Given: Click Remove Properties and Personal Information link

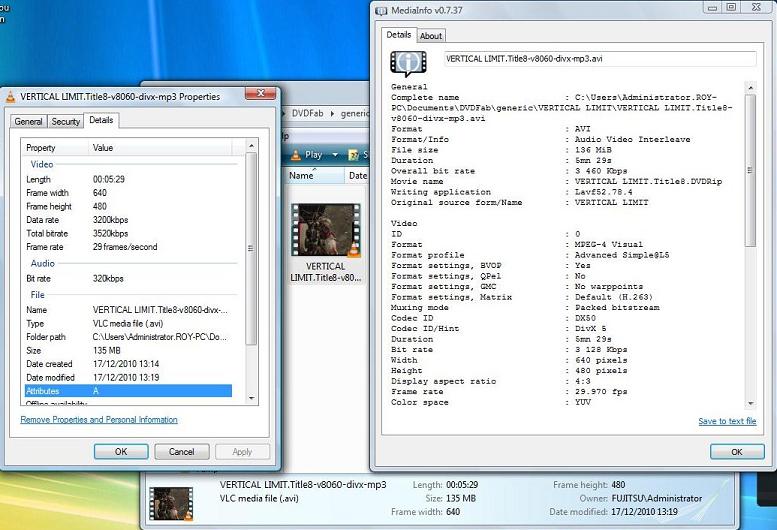Looking at the screenshot, I should click(99, 420).
